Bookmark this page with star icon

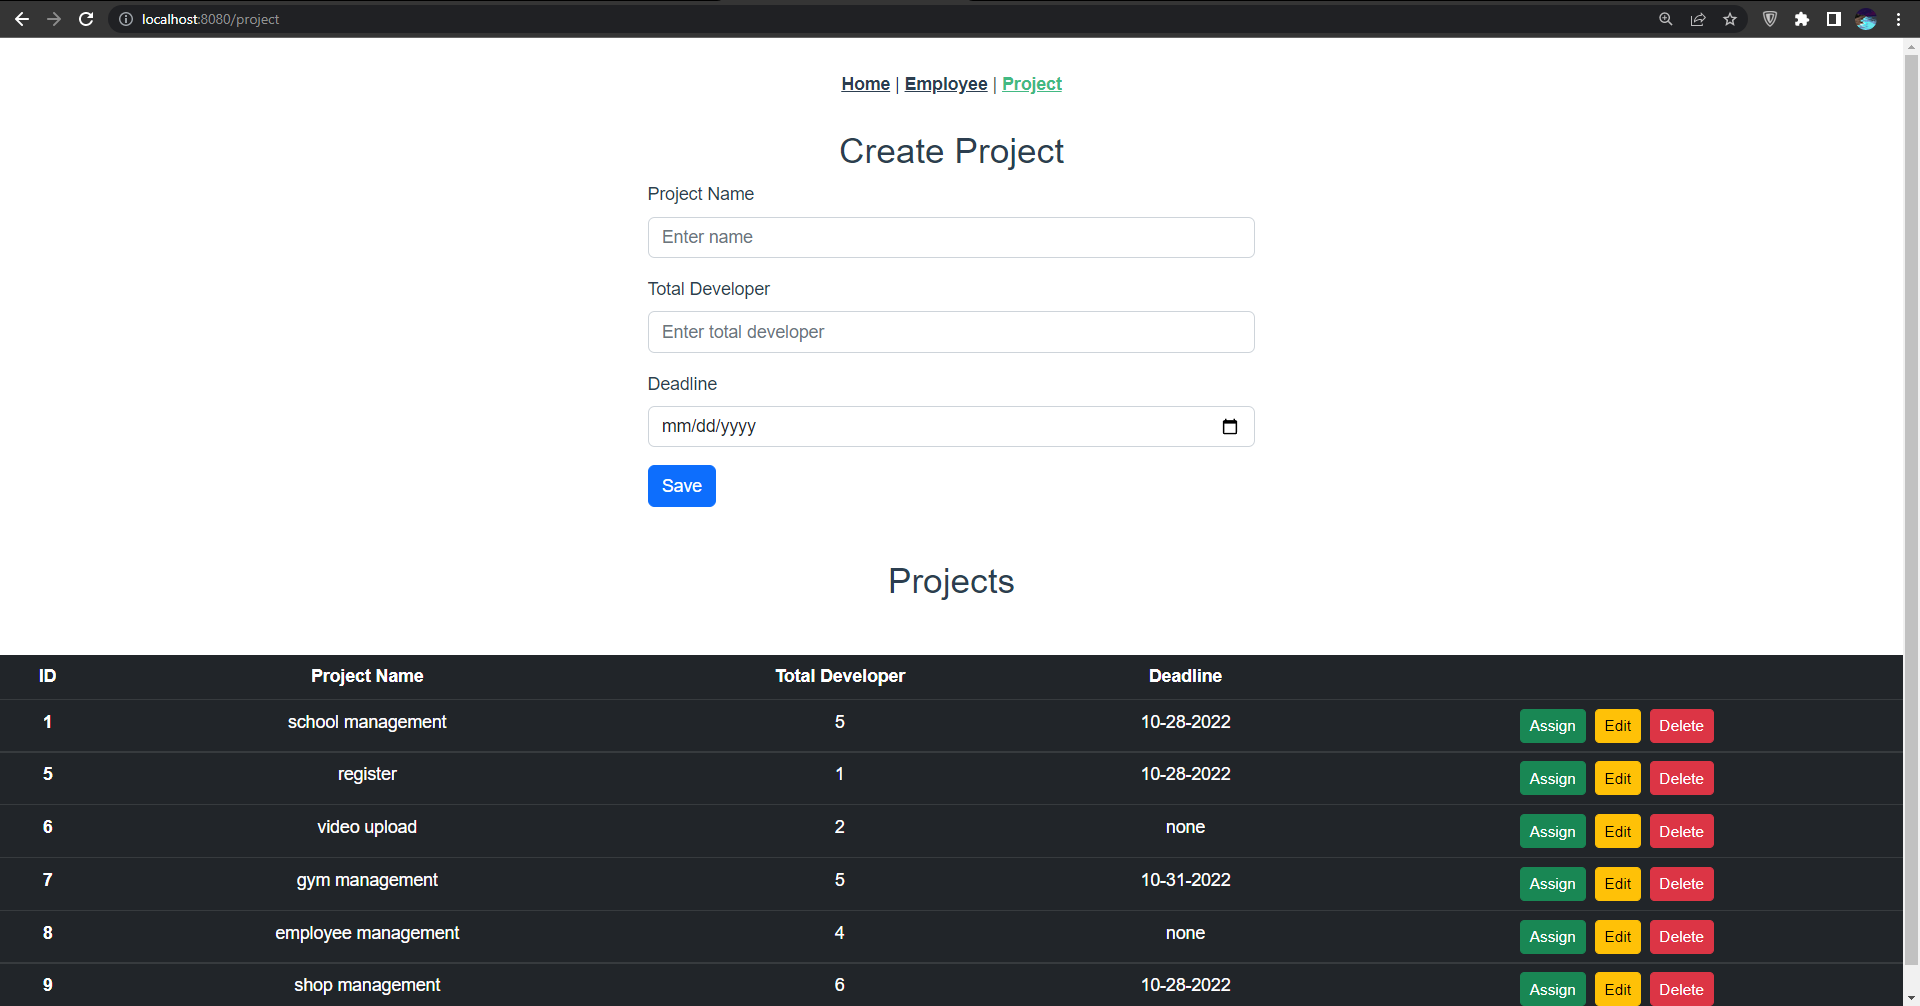coord(1730,19)
